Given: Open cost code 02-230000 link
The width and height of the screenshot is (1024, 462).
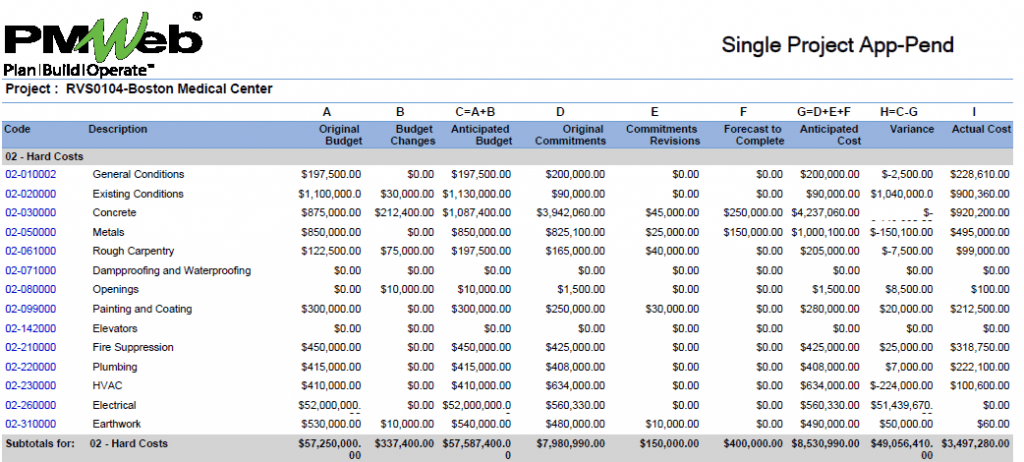Looking at the screenshot, I should coord(31,386).
